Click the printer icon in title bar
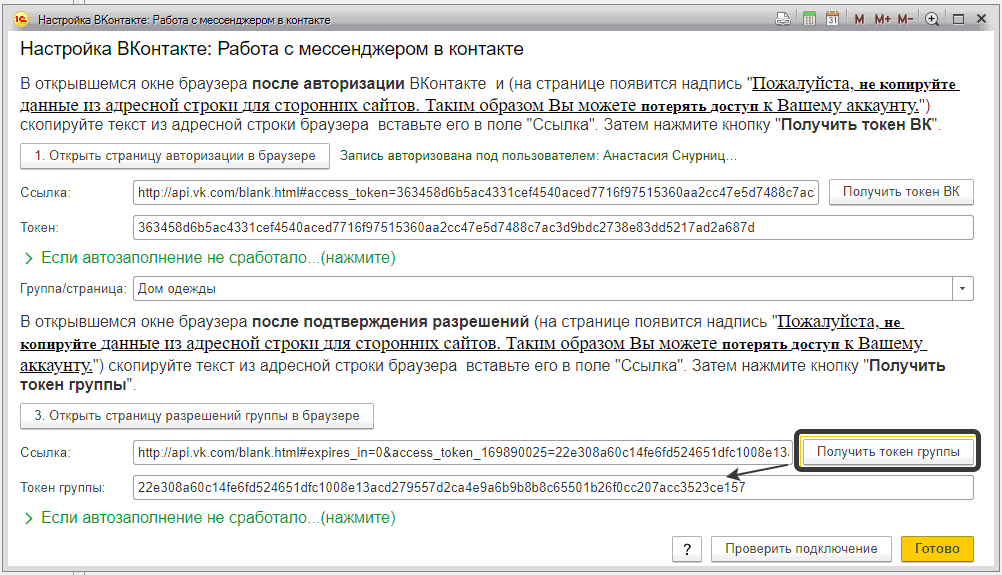 (783, 19)
